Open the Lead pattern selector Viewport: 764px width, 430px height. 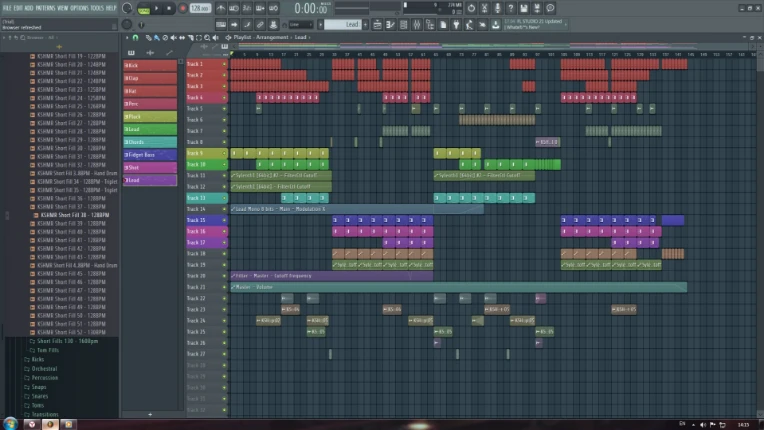click(x=343, y=24)
